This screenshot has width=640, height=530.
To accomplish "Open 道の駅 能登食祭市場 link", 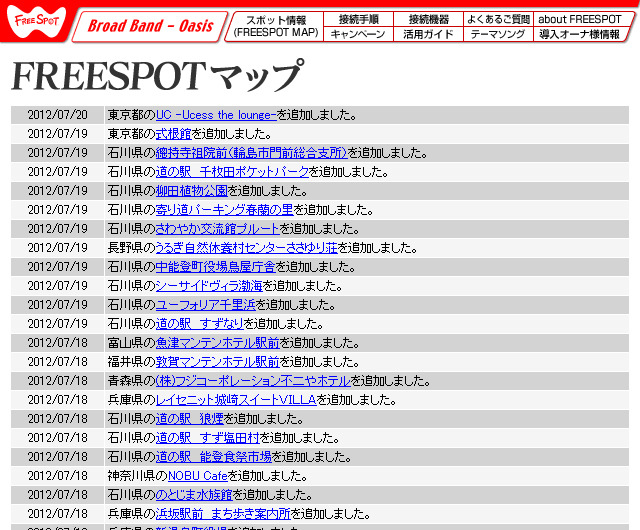I will 213,457.
